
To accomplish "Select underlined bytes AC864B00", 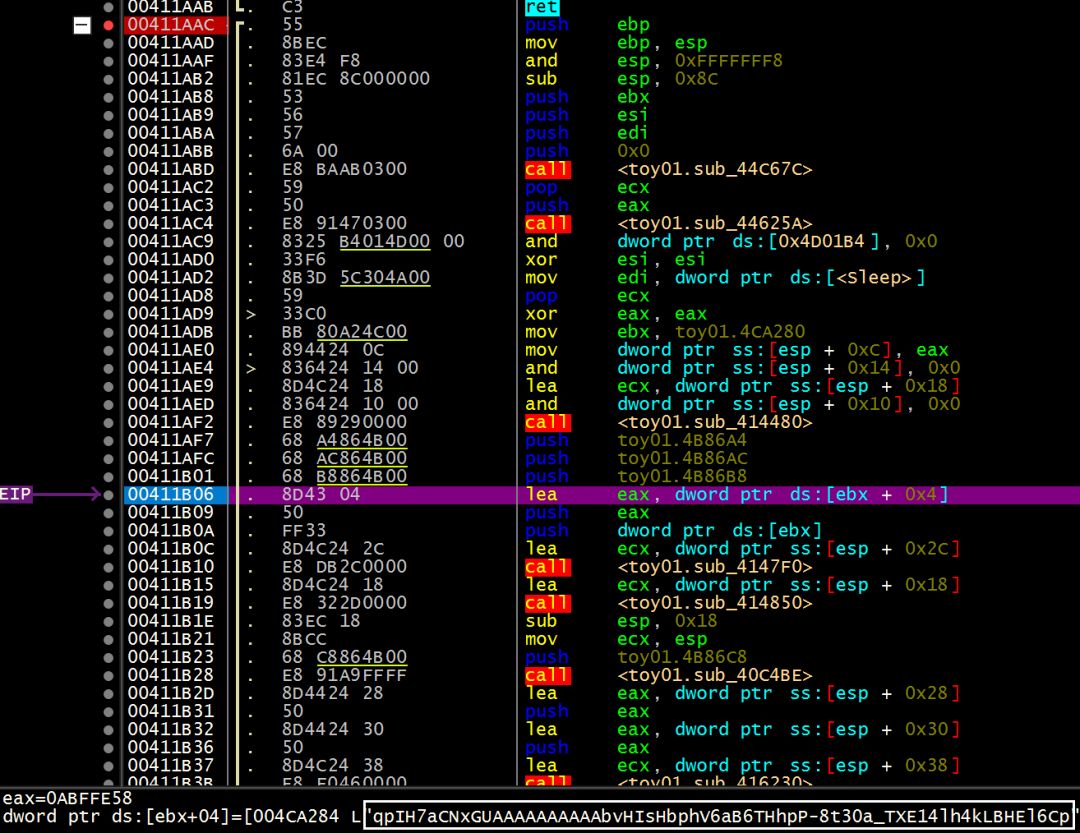I will (362, 458).
